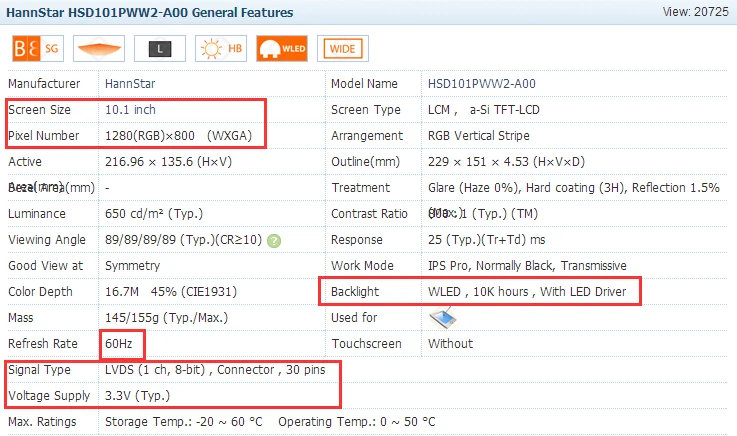
Task: Select the 25 (Typ.)(Tr+Td) ms response value
Action: pyautogui.click(x=486, y=240)
